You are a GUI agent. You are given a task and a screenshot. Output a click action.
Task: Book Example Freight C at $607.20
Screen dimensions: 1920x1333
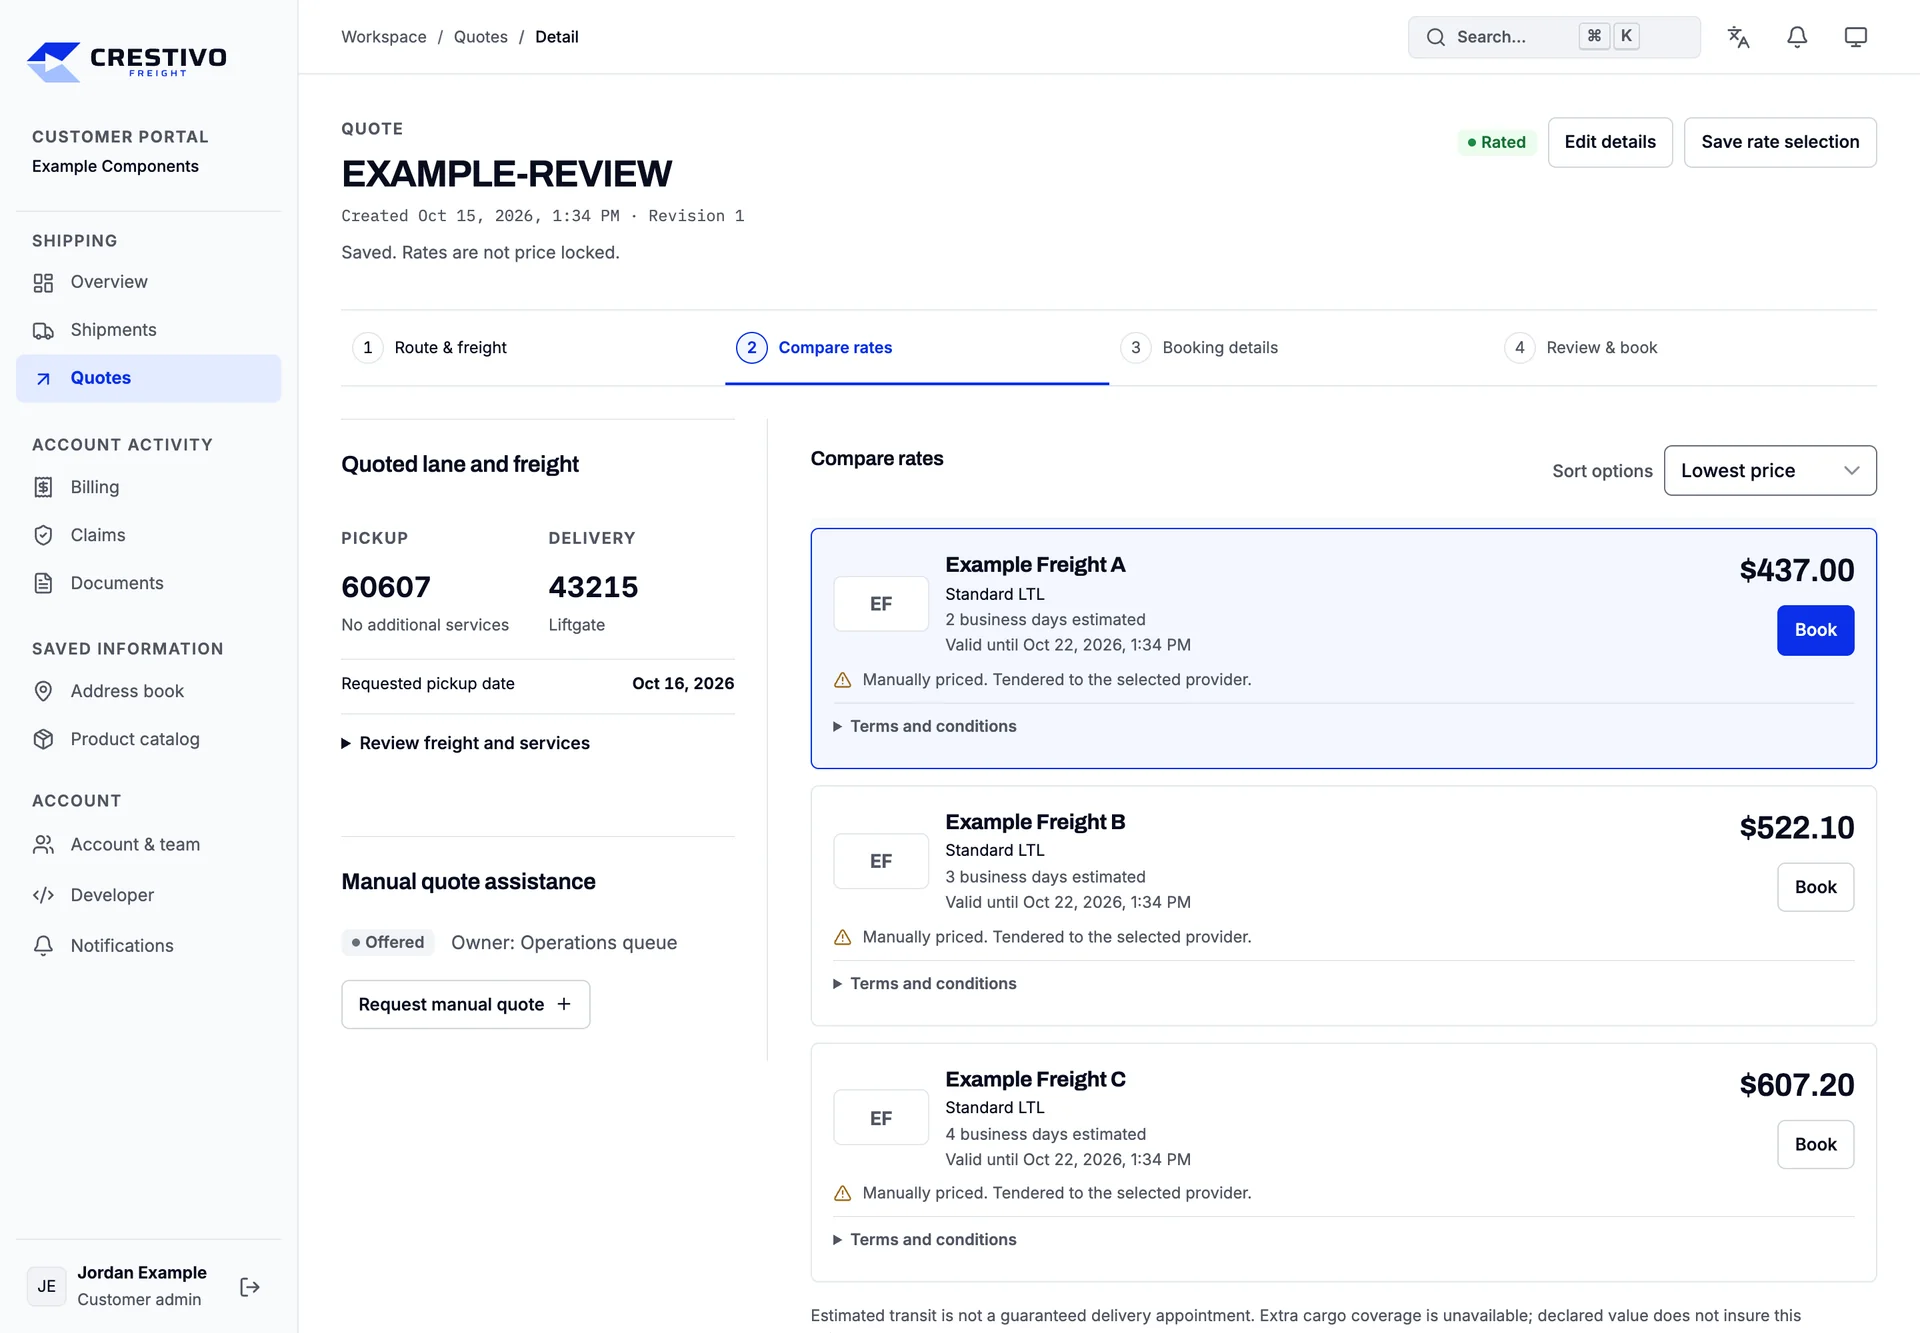pos(1815,1144)
